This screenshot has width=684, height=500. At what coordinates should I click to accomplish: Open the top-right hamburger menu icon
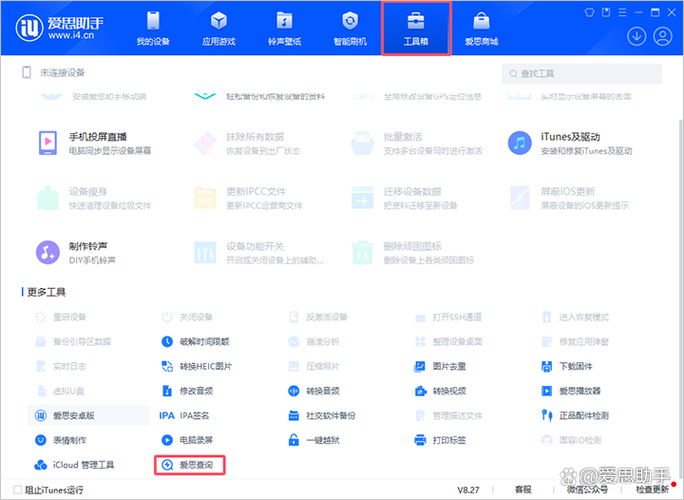point(622,13)
